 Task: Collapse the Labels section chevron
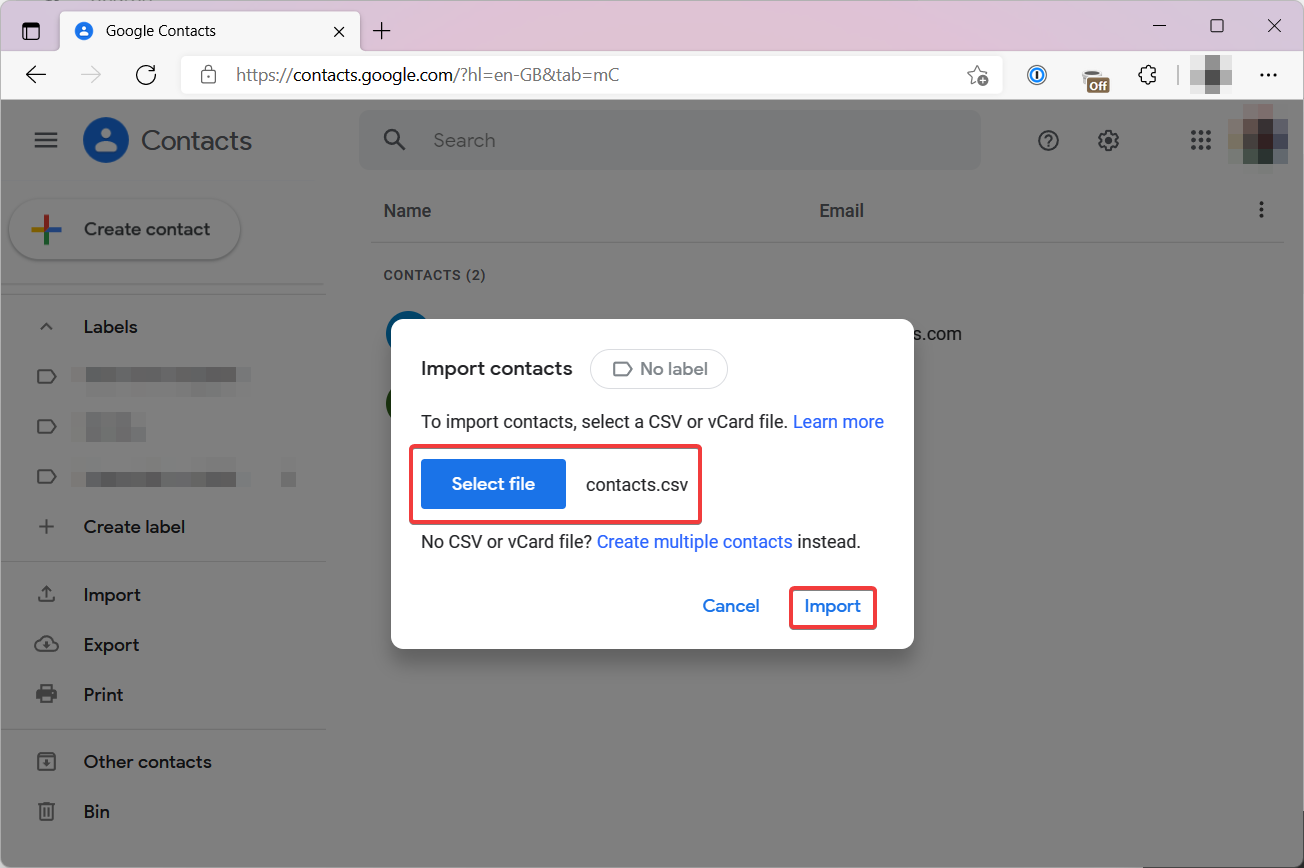point(46,327)
